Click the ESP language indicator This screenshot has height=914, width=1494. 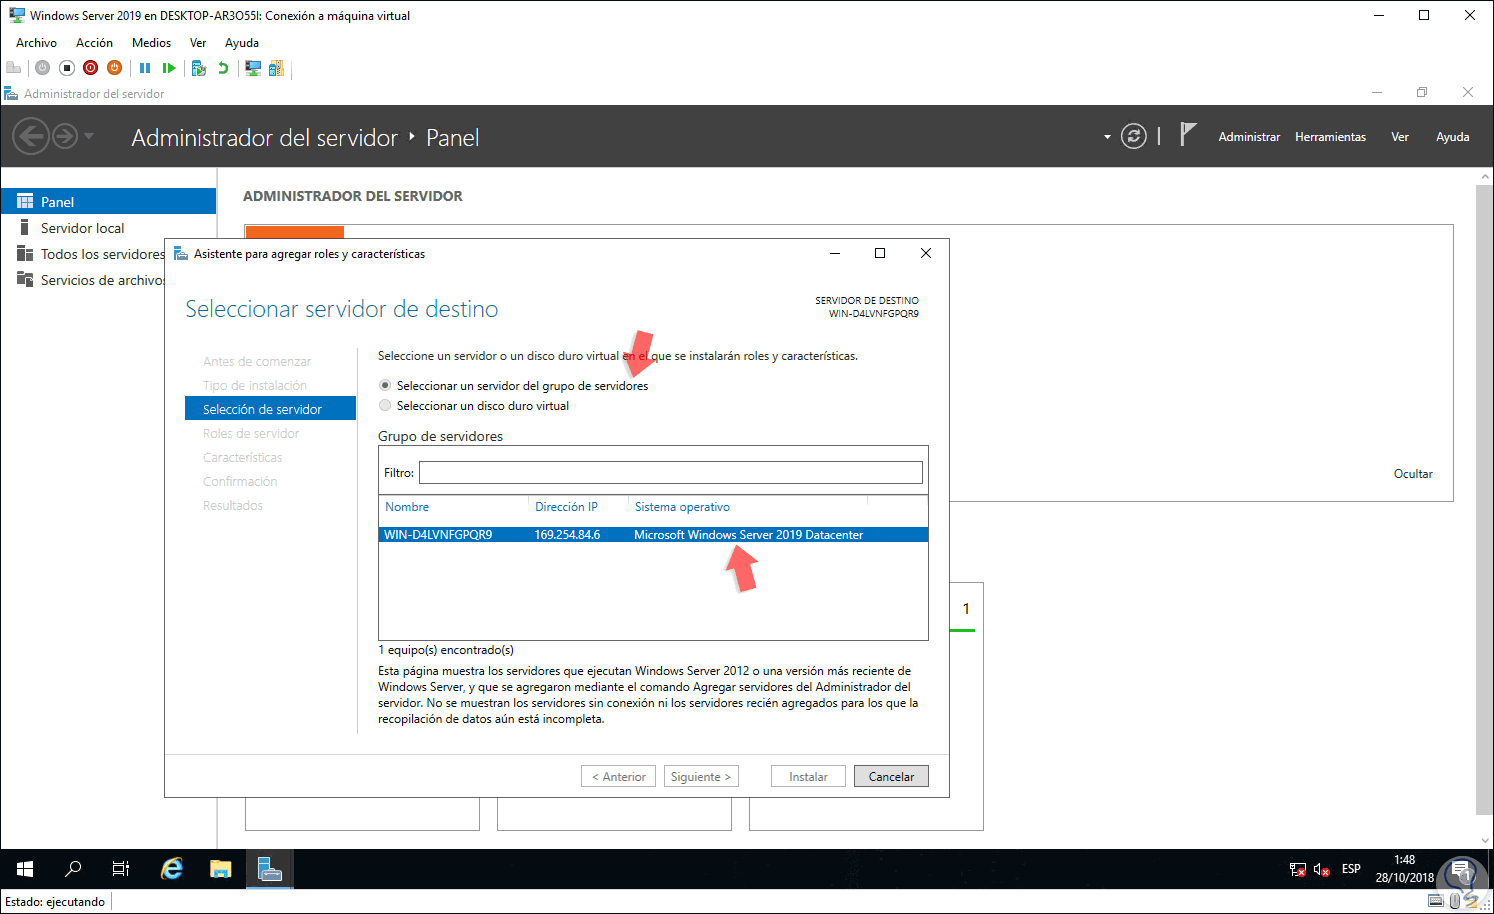coord(1351,869)
